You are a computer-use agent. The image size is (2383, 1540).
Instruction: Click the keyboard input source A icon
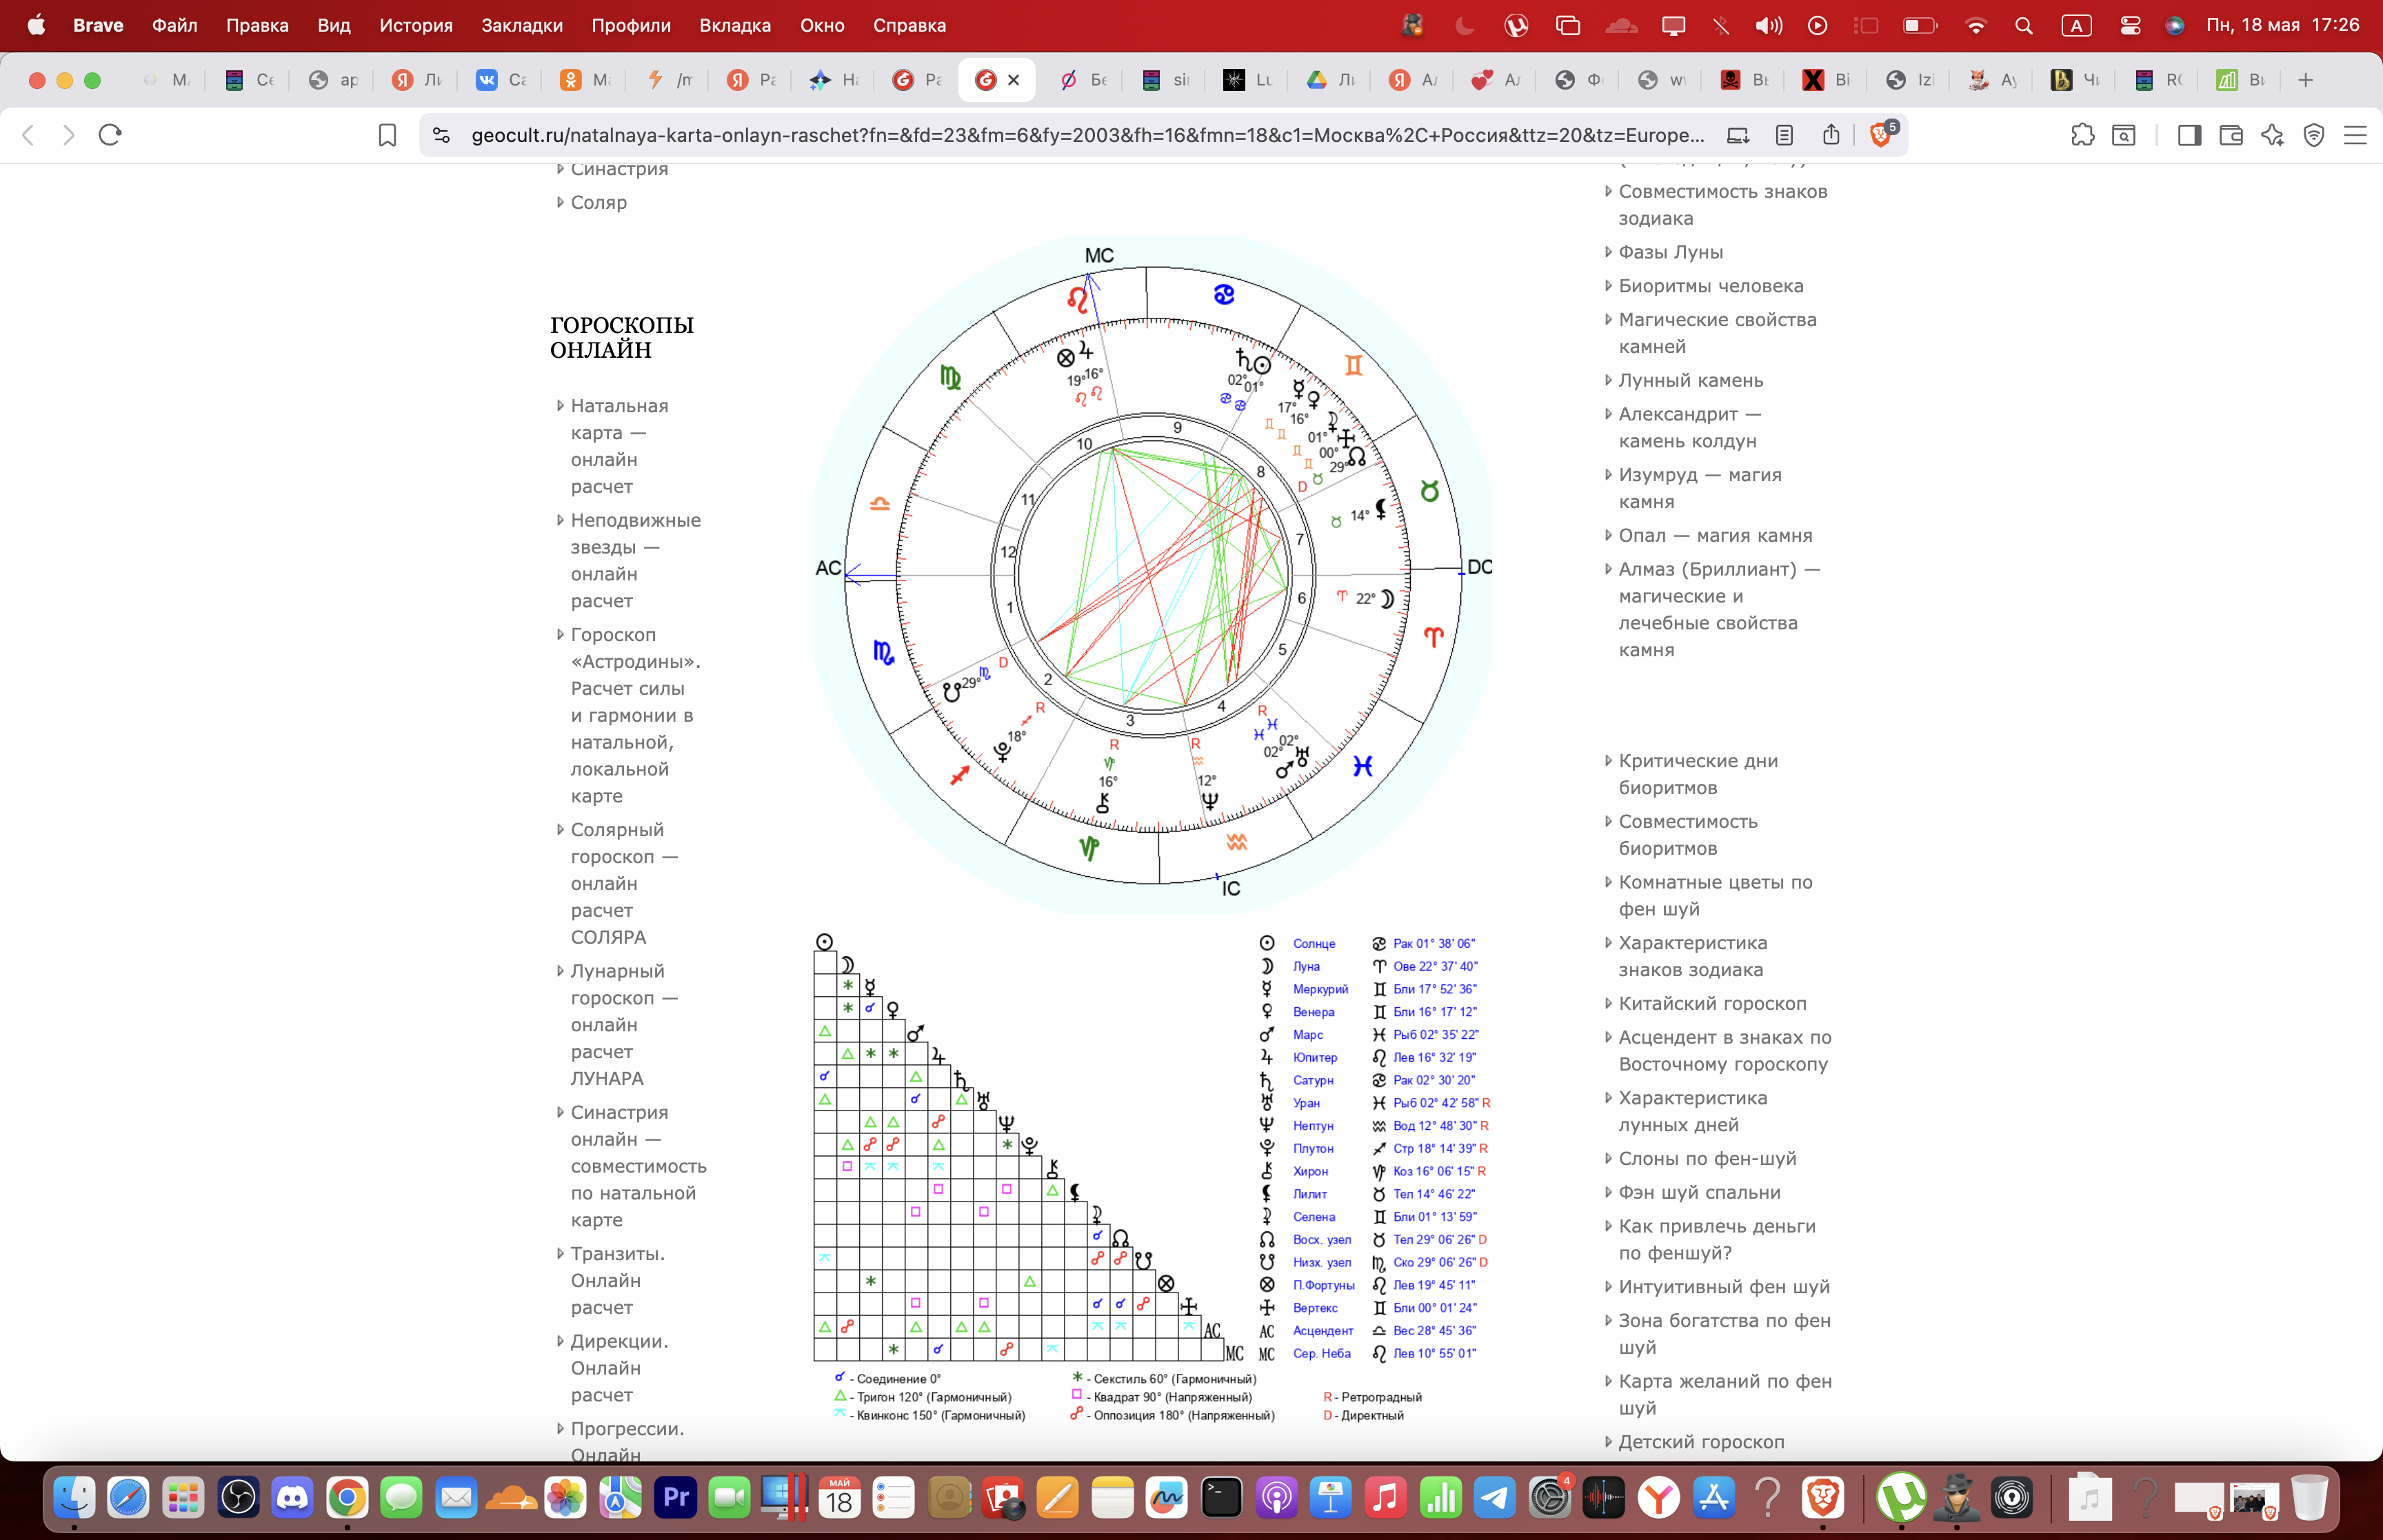pyautogui.click(x=2077, y=26)
